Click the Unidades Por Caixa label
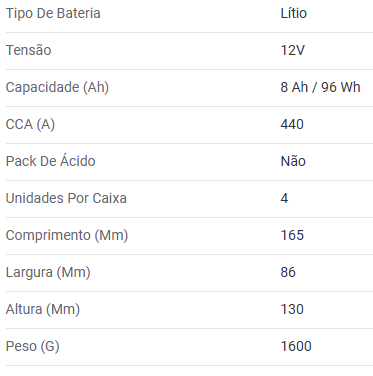Viewport: 373px width, 376px height. coord(66,198)
